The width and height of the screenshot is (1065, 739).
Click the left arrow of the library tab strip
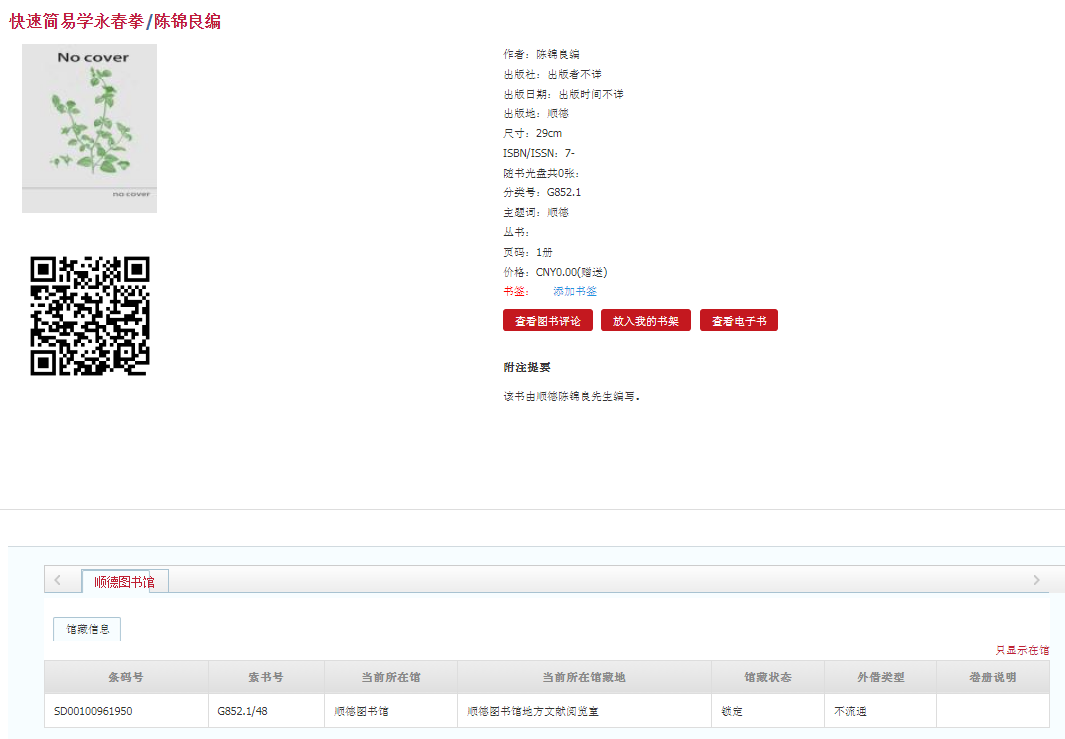click(58, 580)
